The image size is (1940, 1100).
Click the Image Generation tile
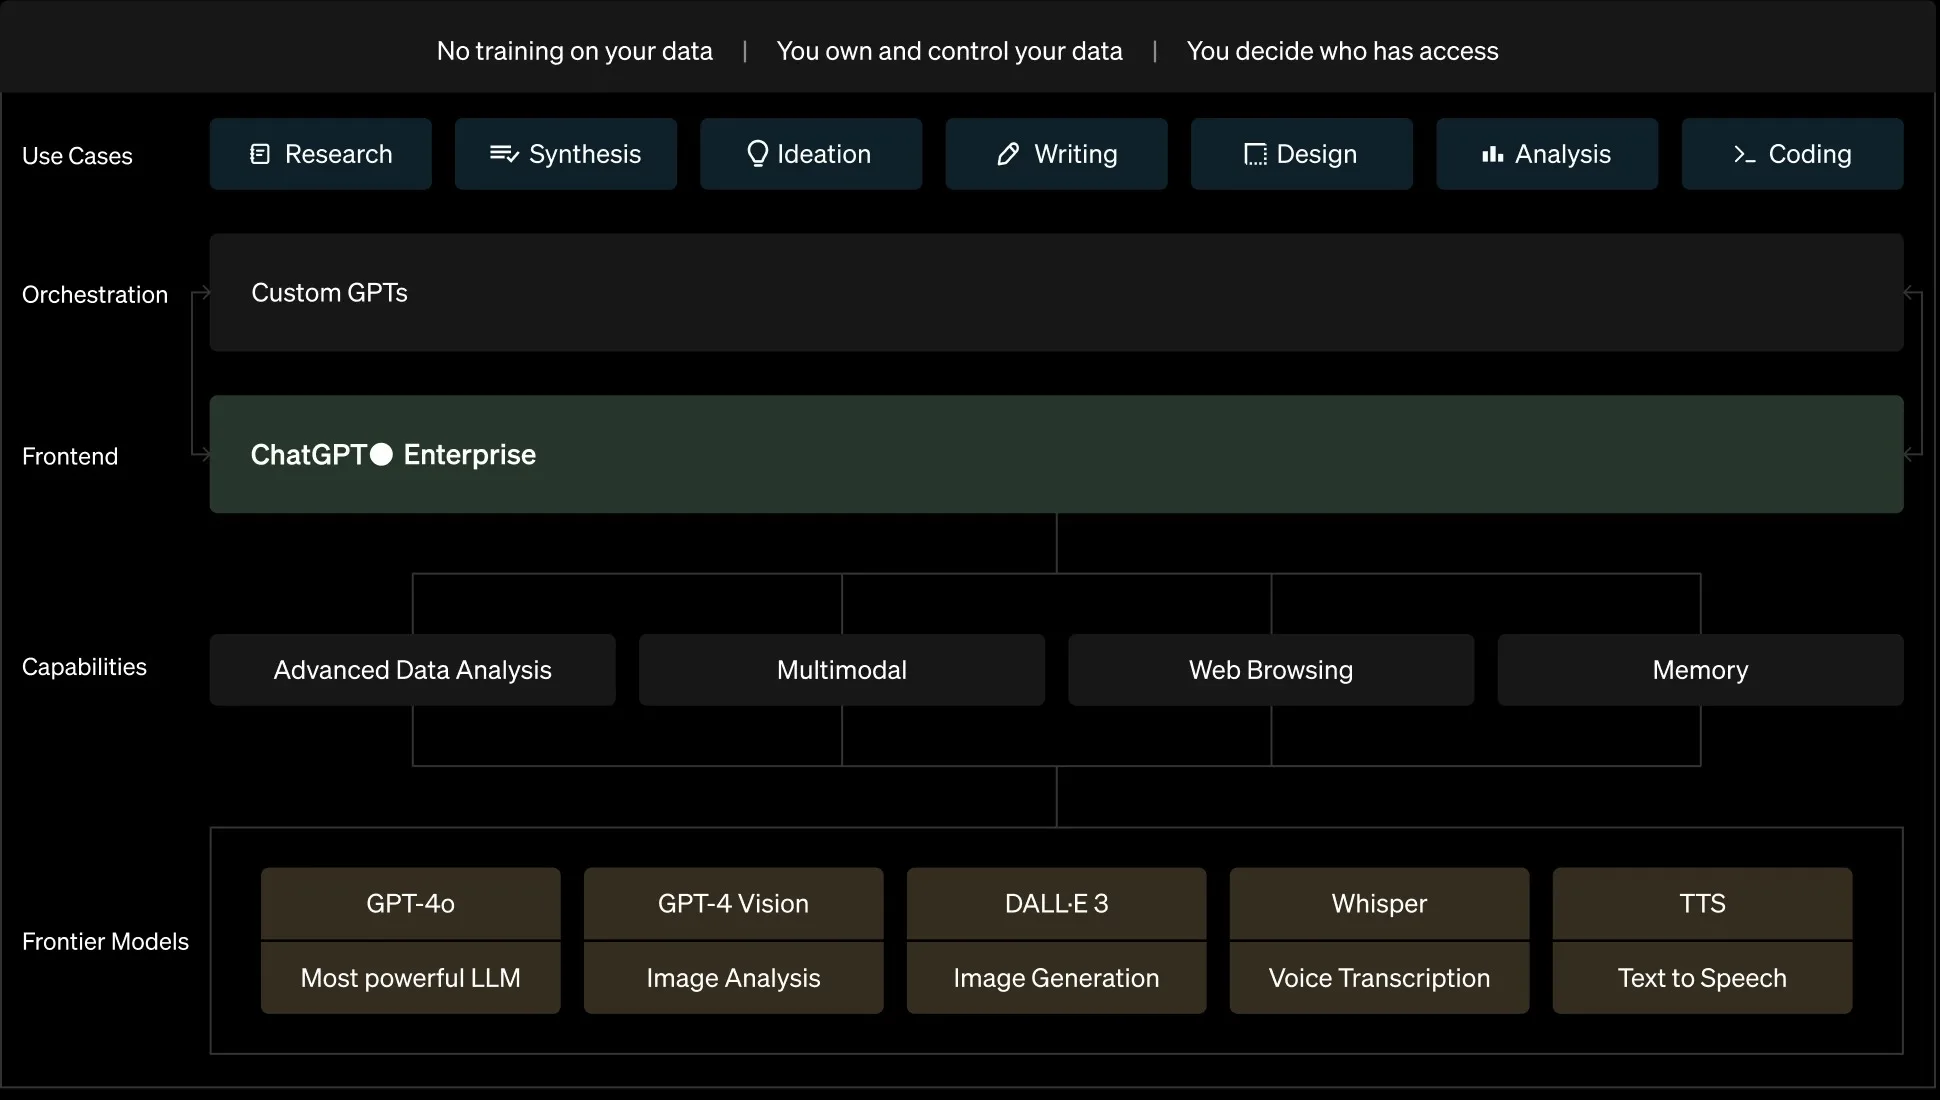pos(1057,978)
